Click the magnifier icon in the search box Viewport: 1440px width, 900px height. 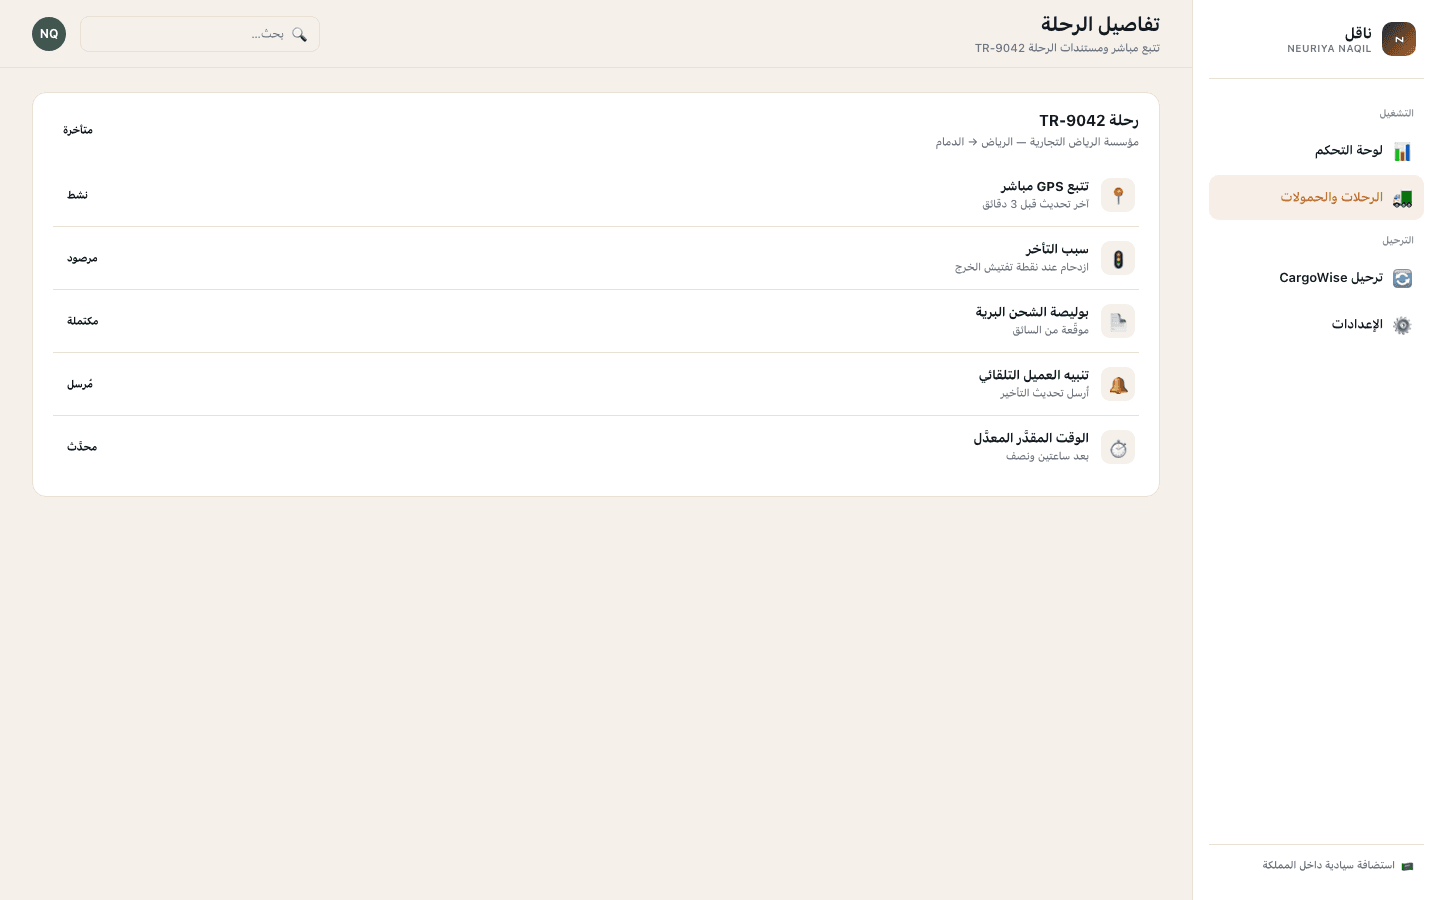coord(299,34)
